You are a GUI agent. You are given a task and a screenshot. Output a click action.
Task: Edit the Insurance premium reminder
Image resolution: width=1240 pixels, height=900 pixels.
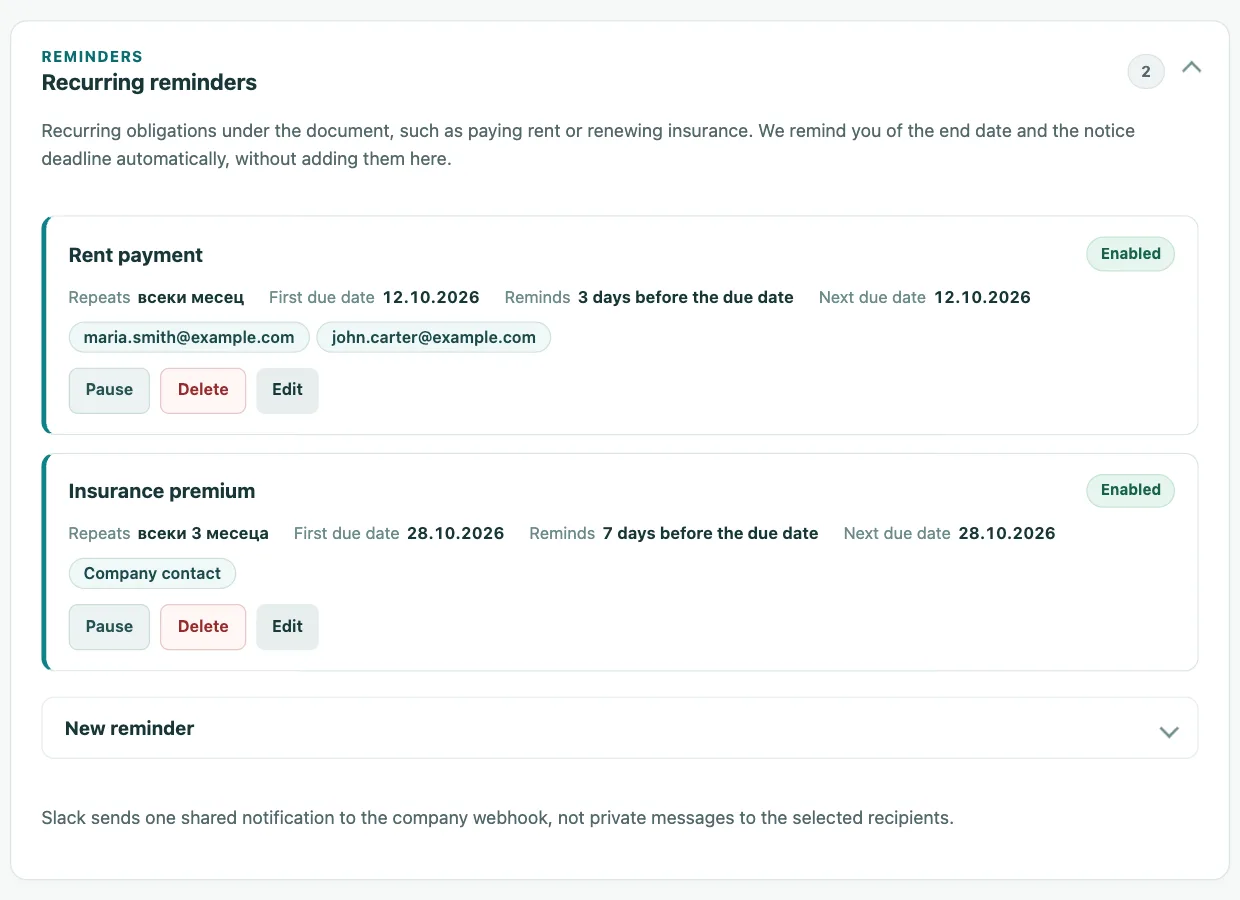tap(287, 627)
